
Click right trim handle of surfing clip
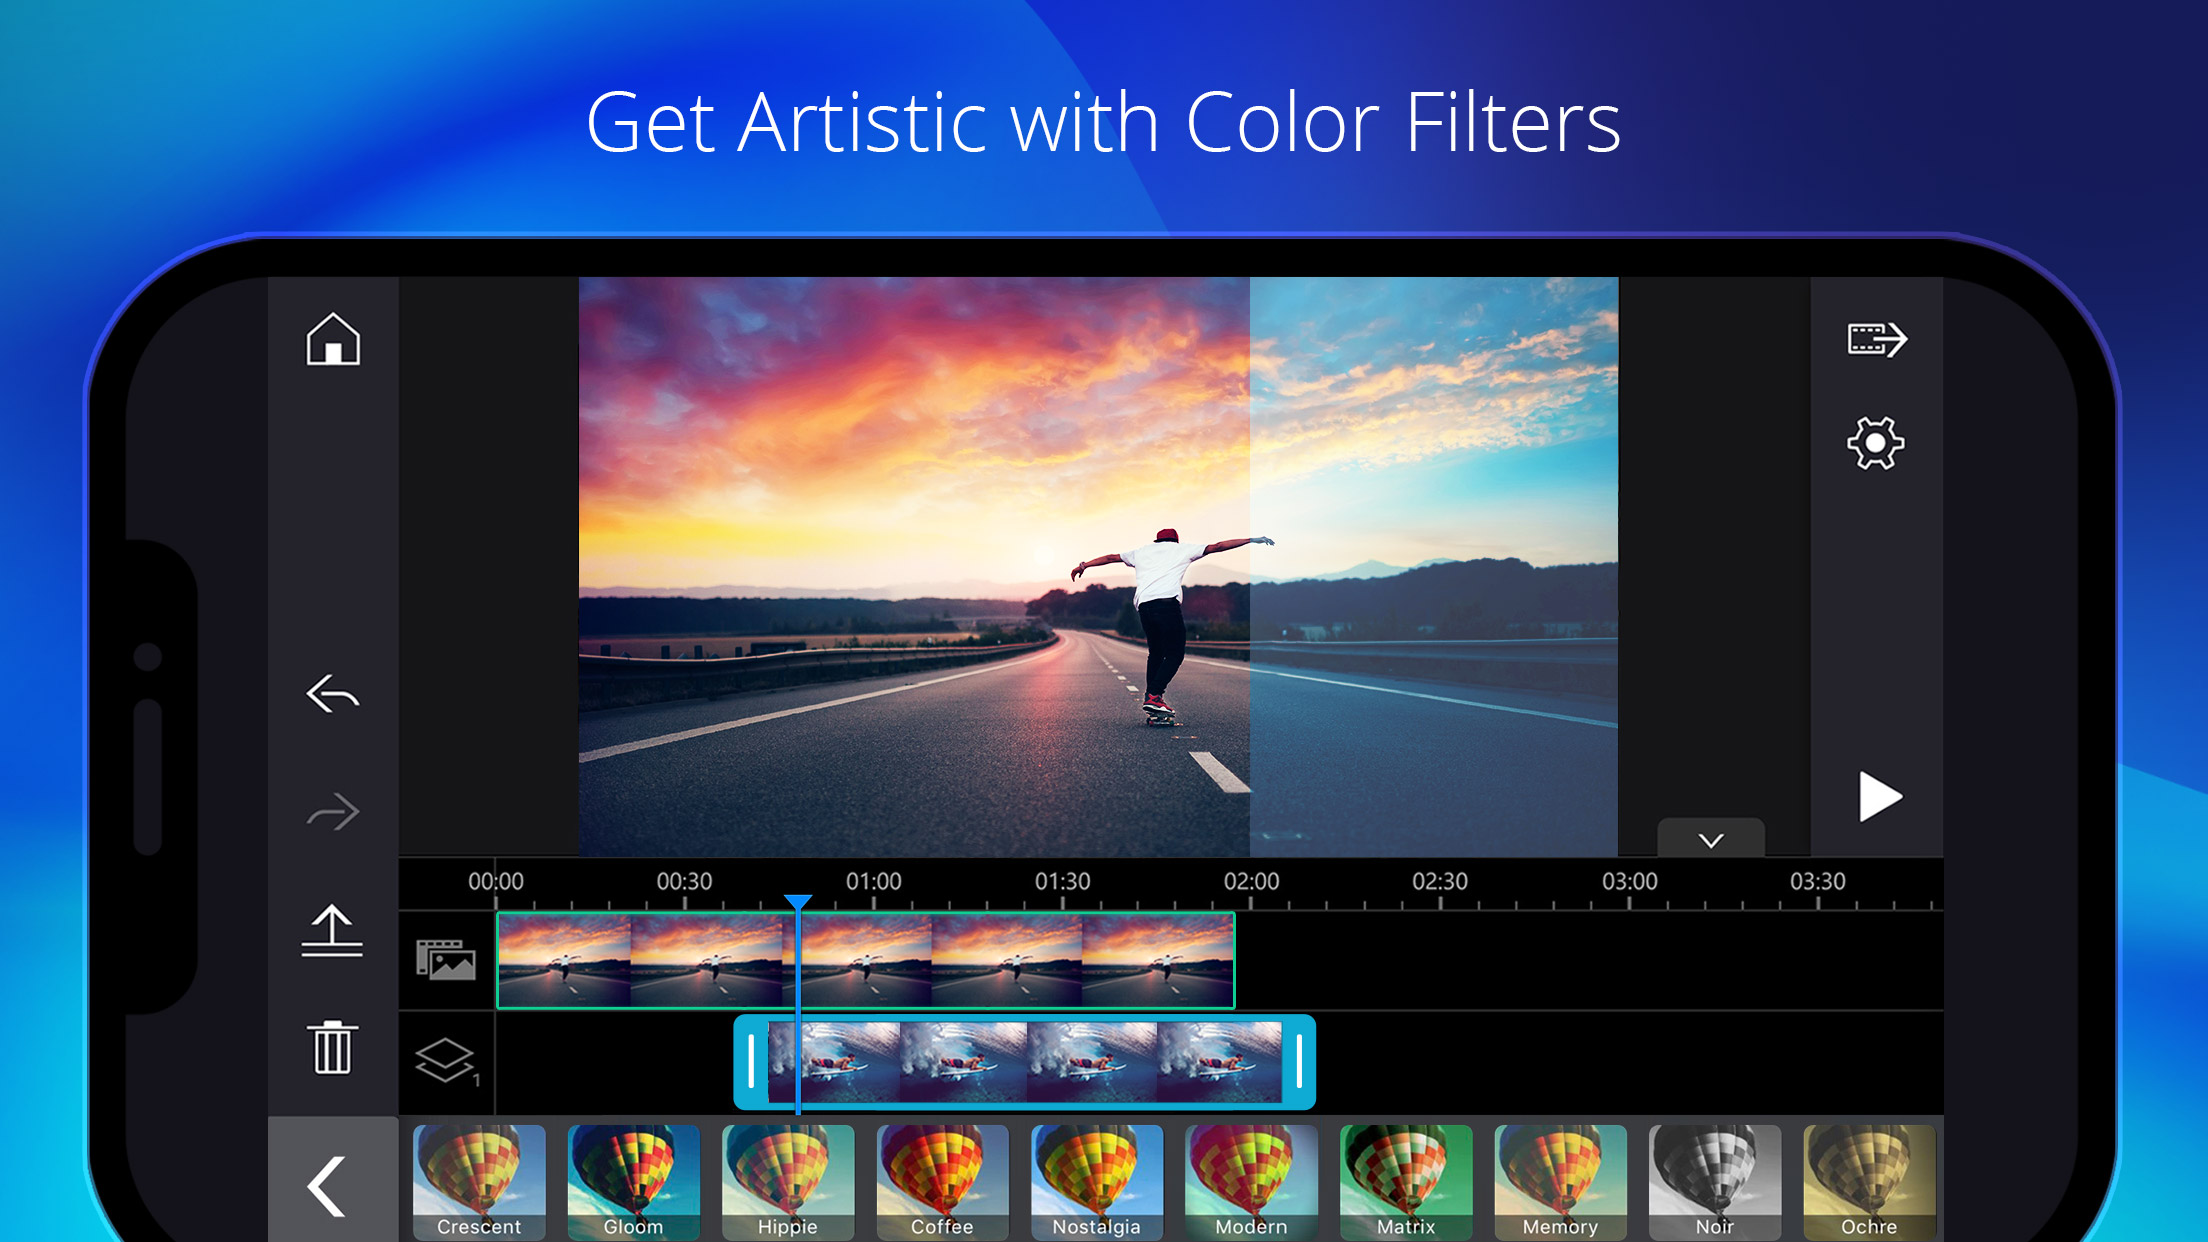[1298, 1061]
